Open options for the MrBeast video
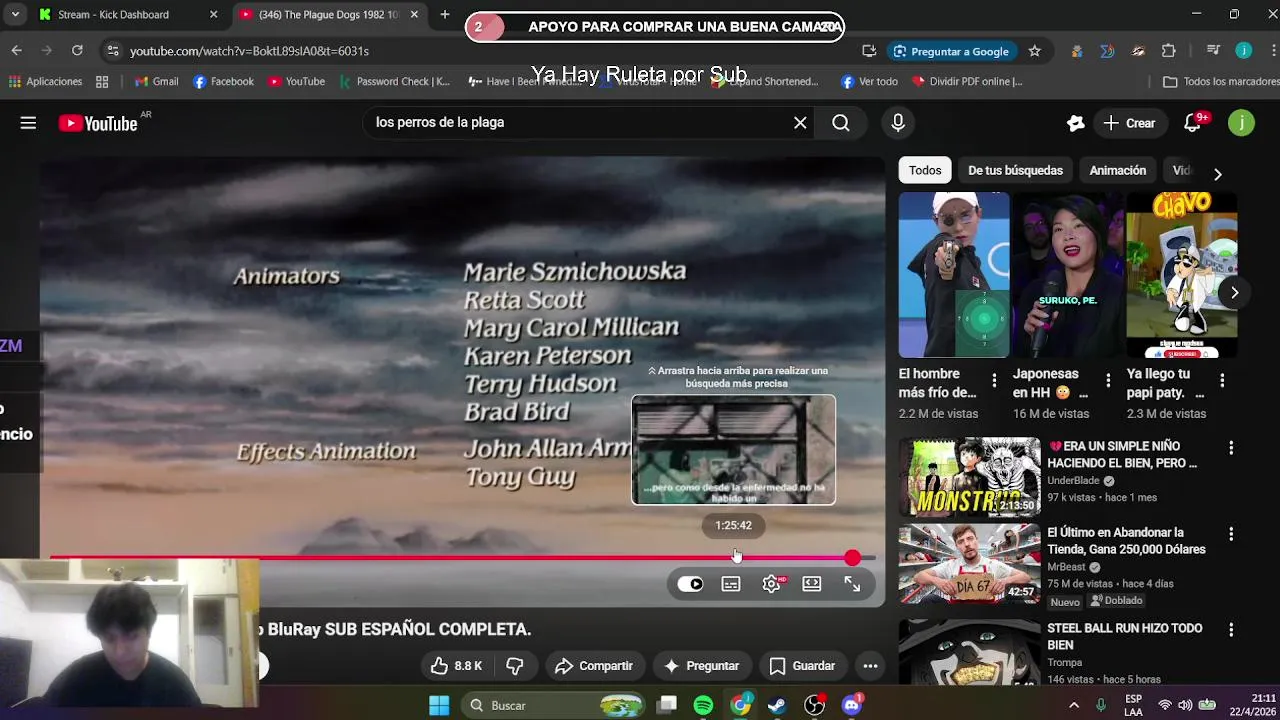The width and height of the screenshot is (1280, 720). tap(1231, 535)
